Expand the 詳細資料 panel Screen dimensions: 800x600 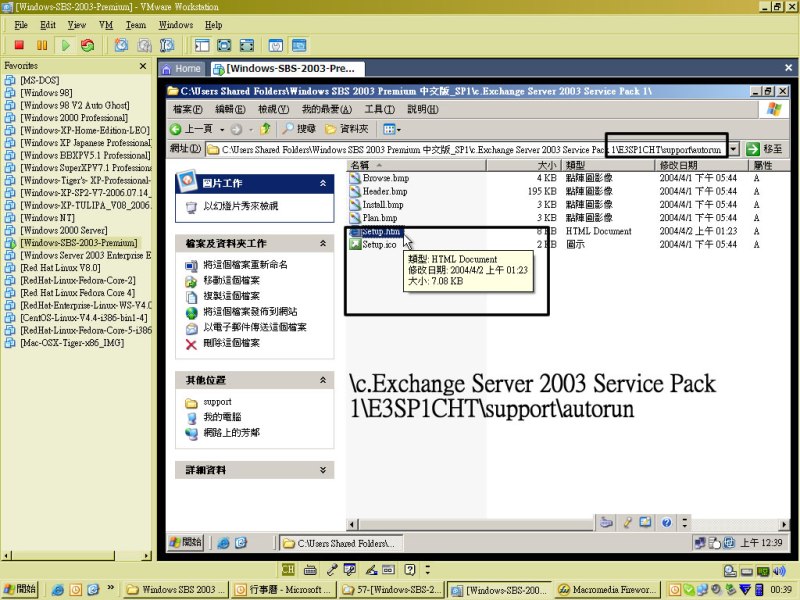click(x=323, y=470)
